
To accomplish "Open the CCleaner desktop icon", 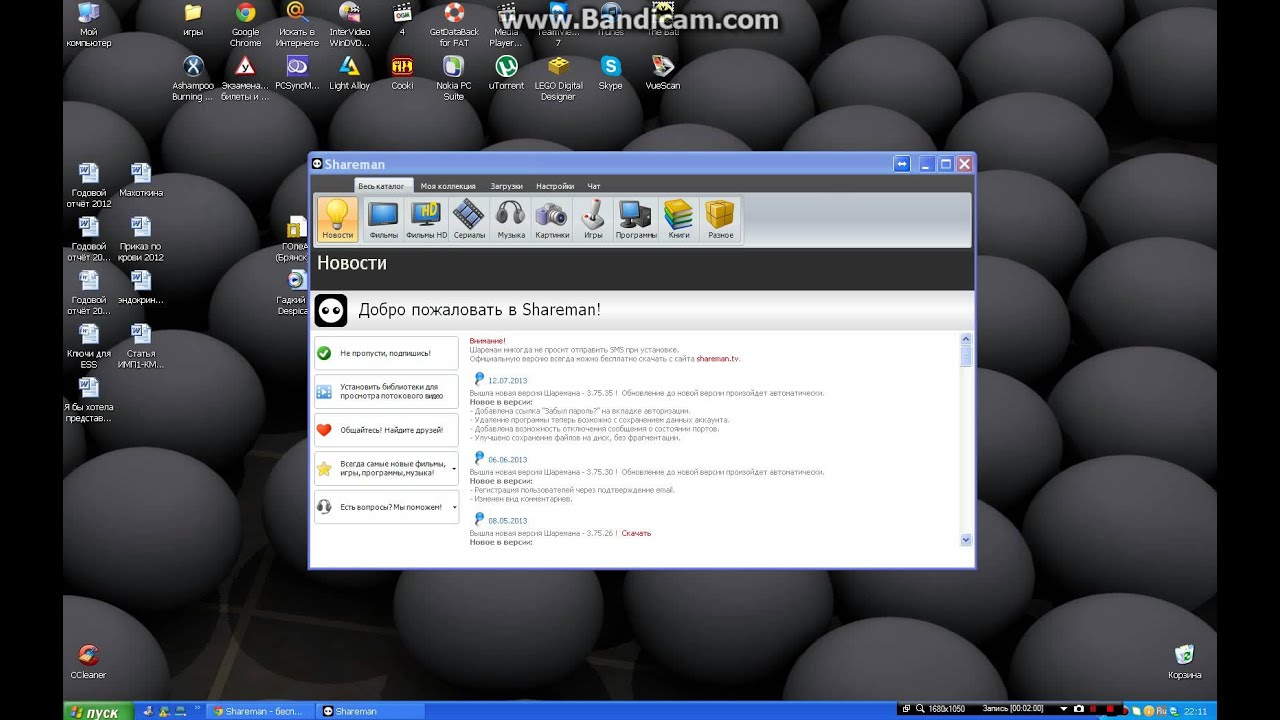I will (88, 662).
